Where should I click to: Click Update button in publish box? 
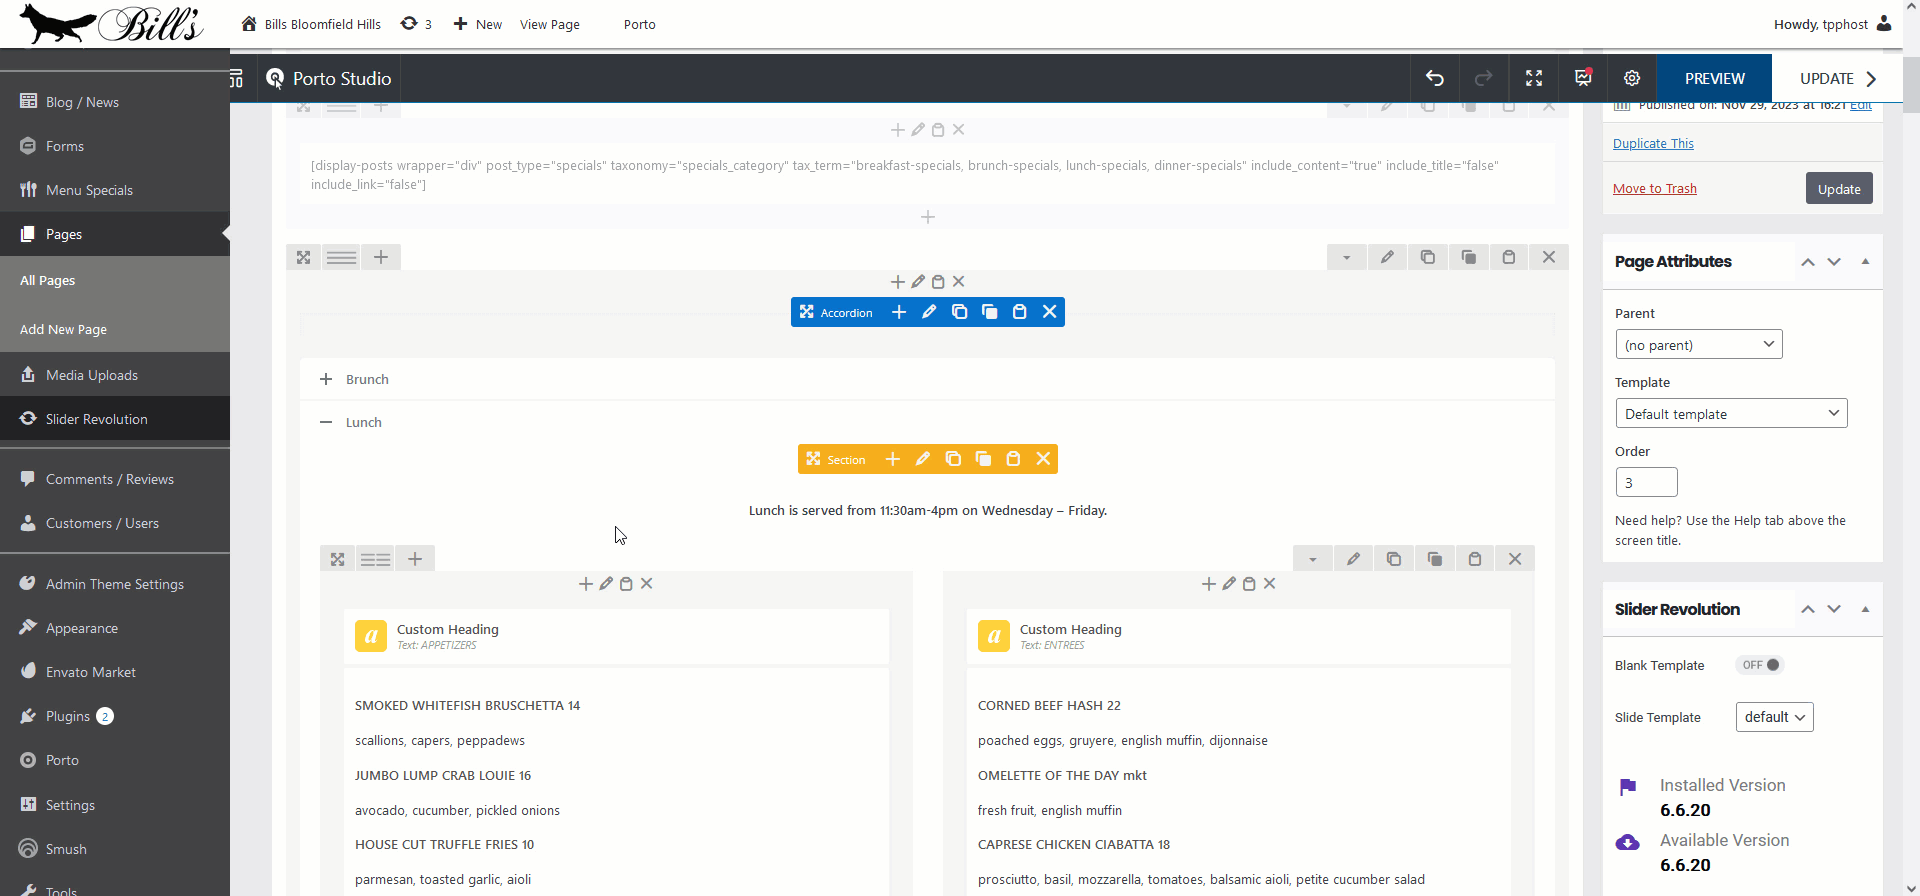pos(1839,189)
